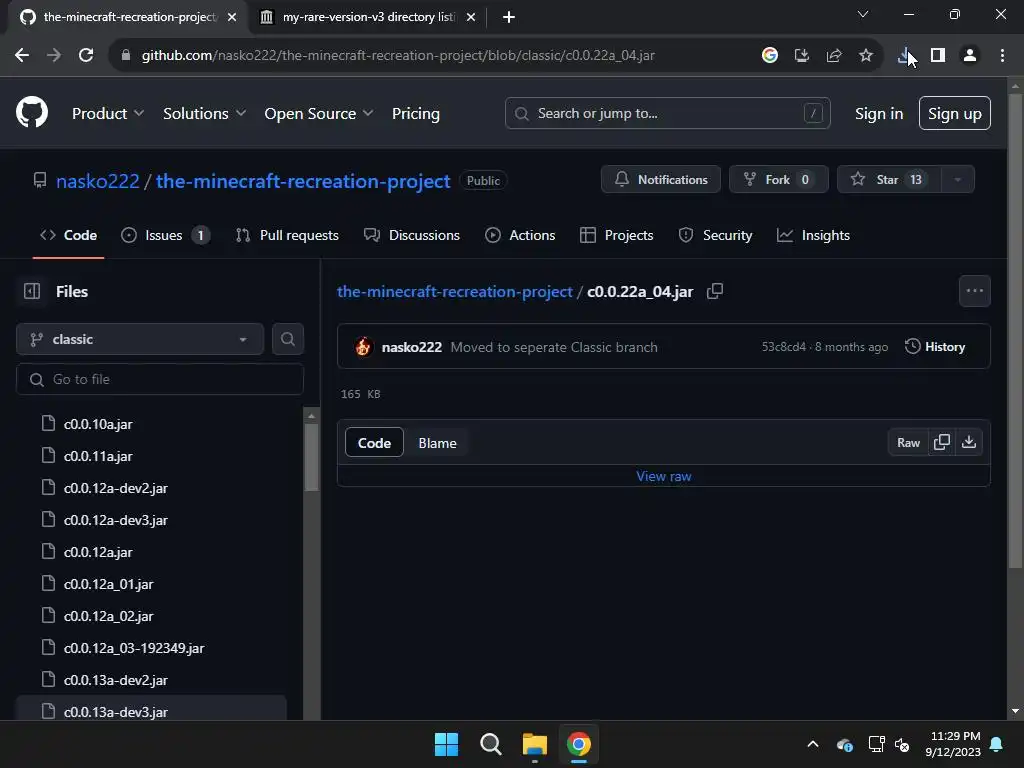This screenshot has width=1024, height=768.
Task: Switch to Blame view
Action: coord(438,443)
